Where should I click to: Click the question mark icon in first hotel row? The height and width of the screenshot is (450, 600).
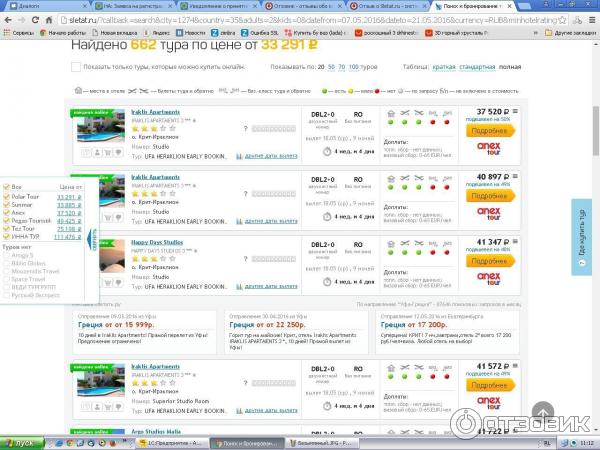(x=246, y=129)
